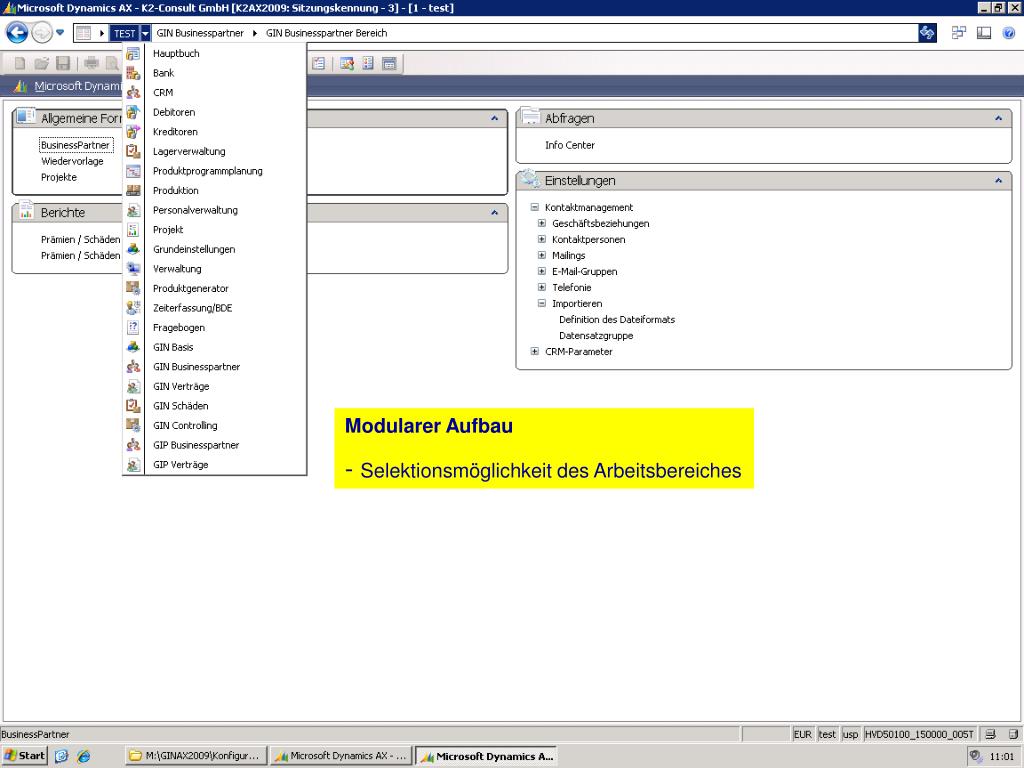This screenshot has height=768, width=1024.
Task: Click the Print toolbar icon
Action: (91, 63)
